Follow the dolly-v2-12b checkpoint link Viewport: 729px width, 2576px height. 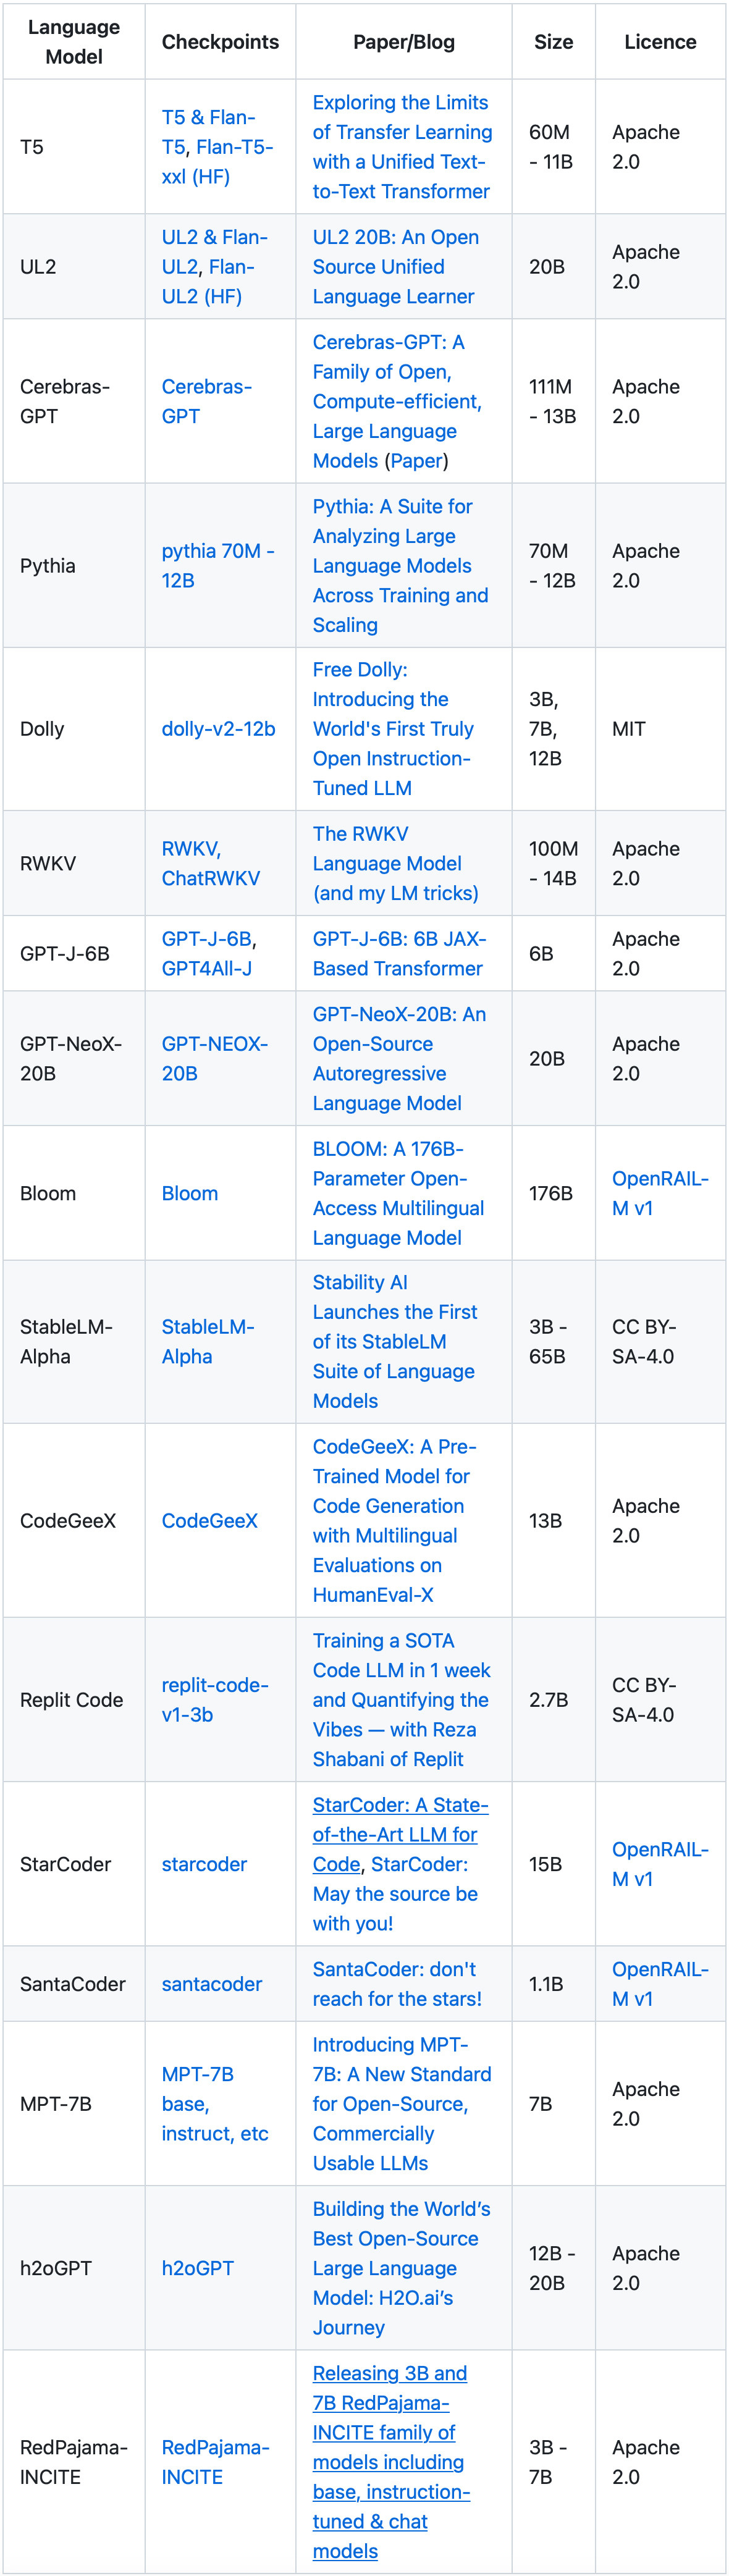tap(218, 729)
